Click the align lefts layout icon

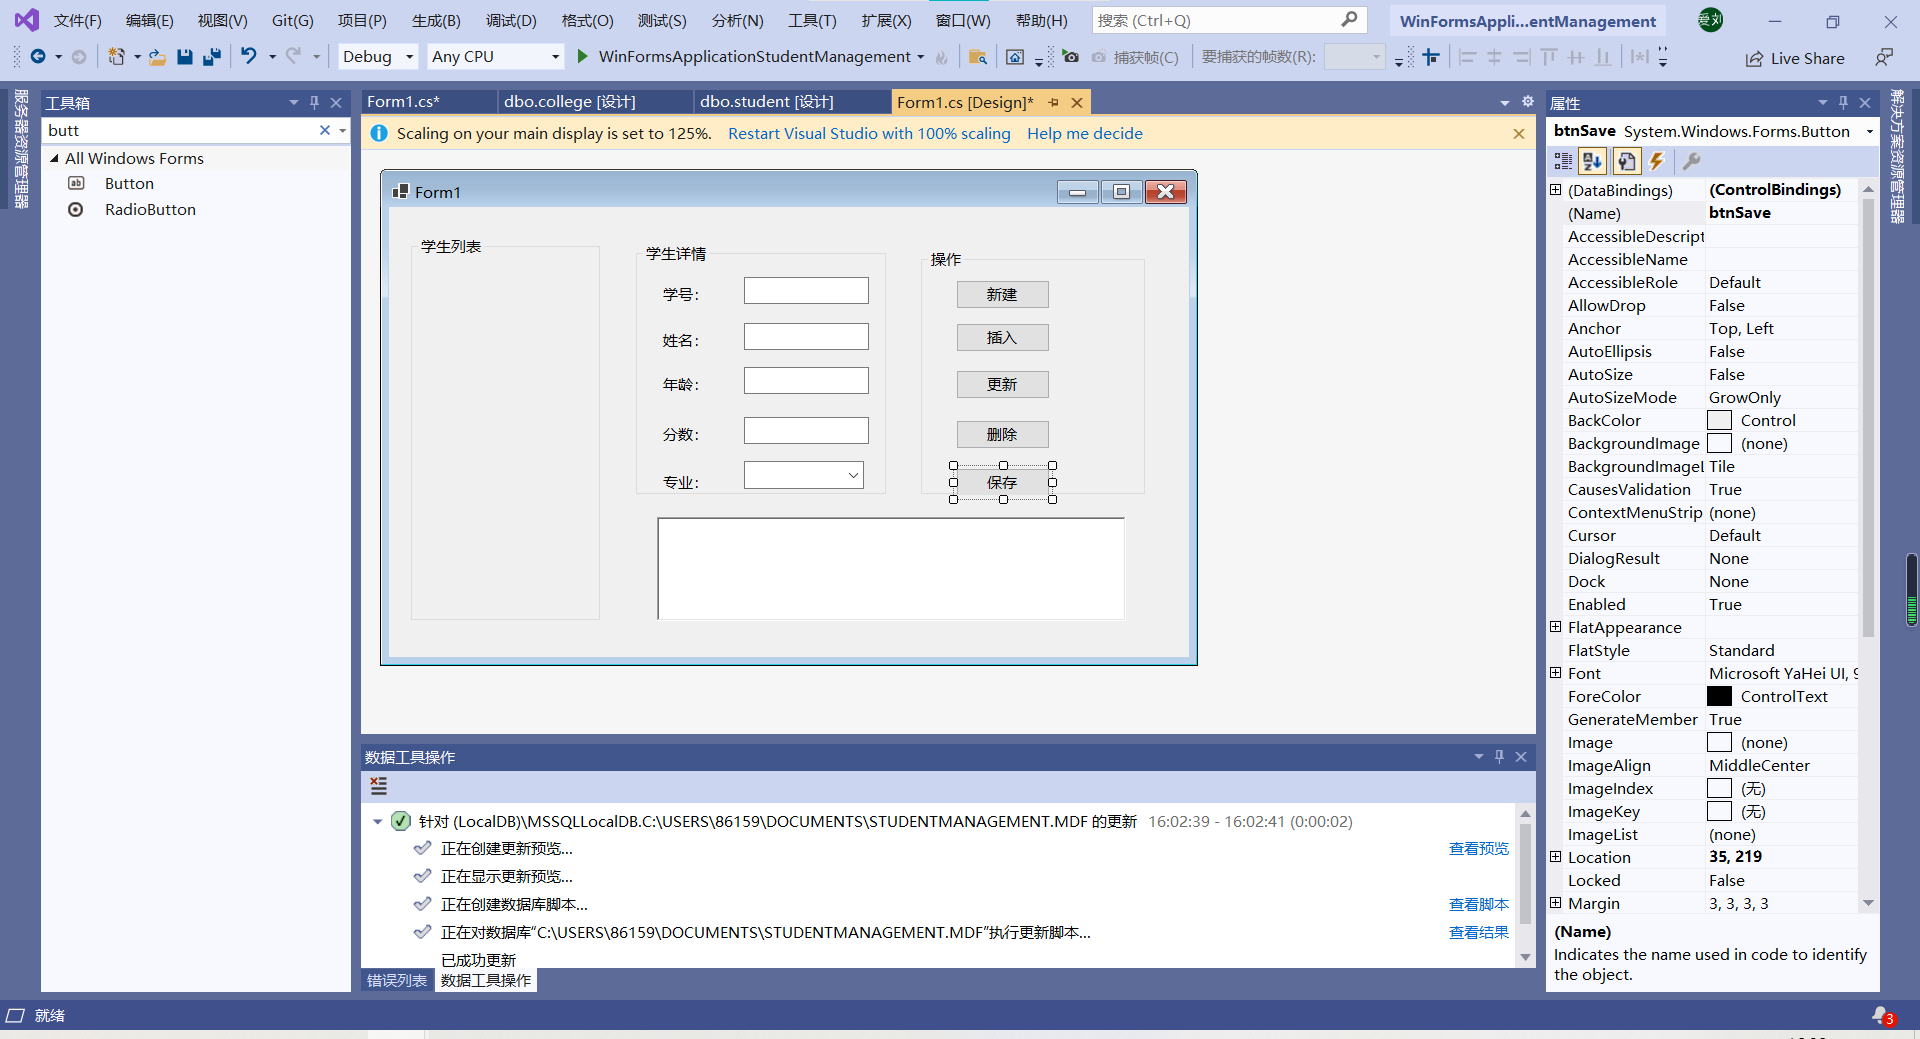[x=1467, y=57]
